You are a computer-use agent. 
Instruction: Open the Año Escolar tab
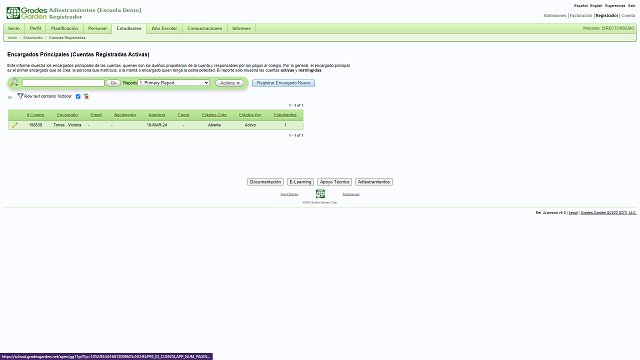point(164,29)
